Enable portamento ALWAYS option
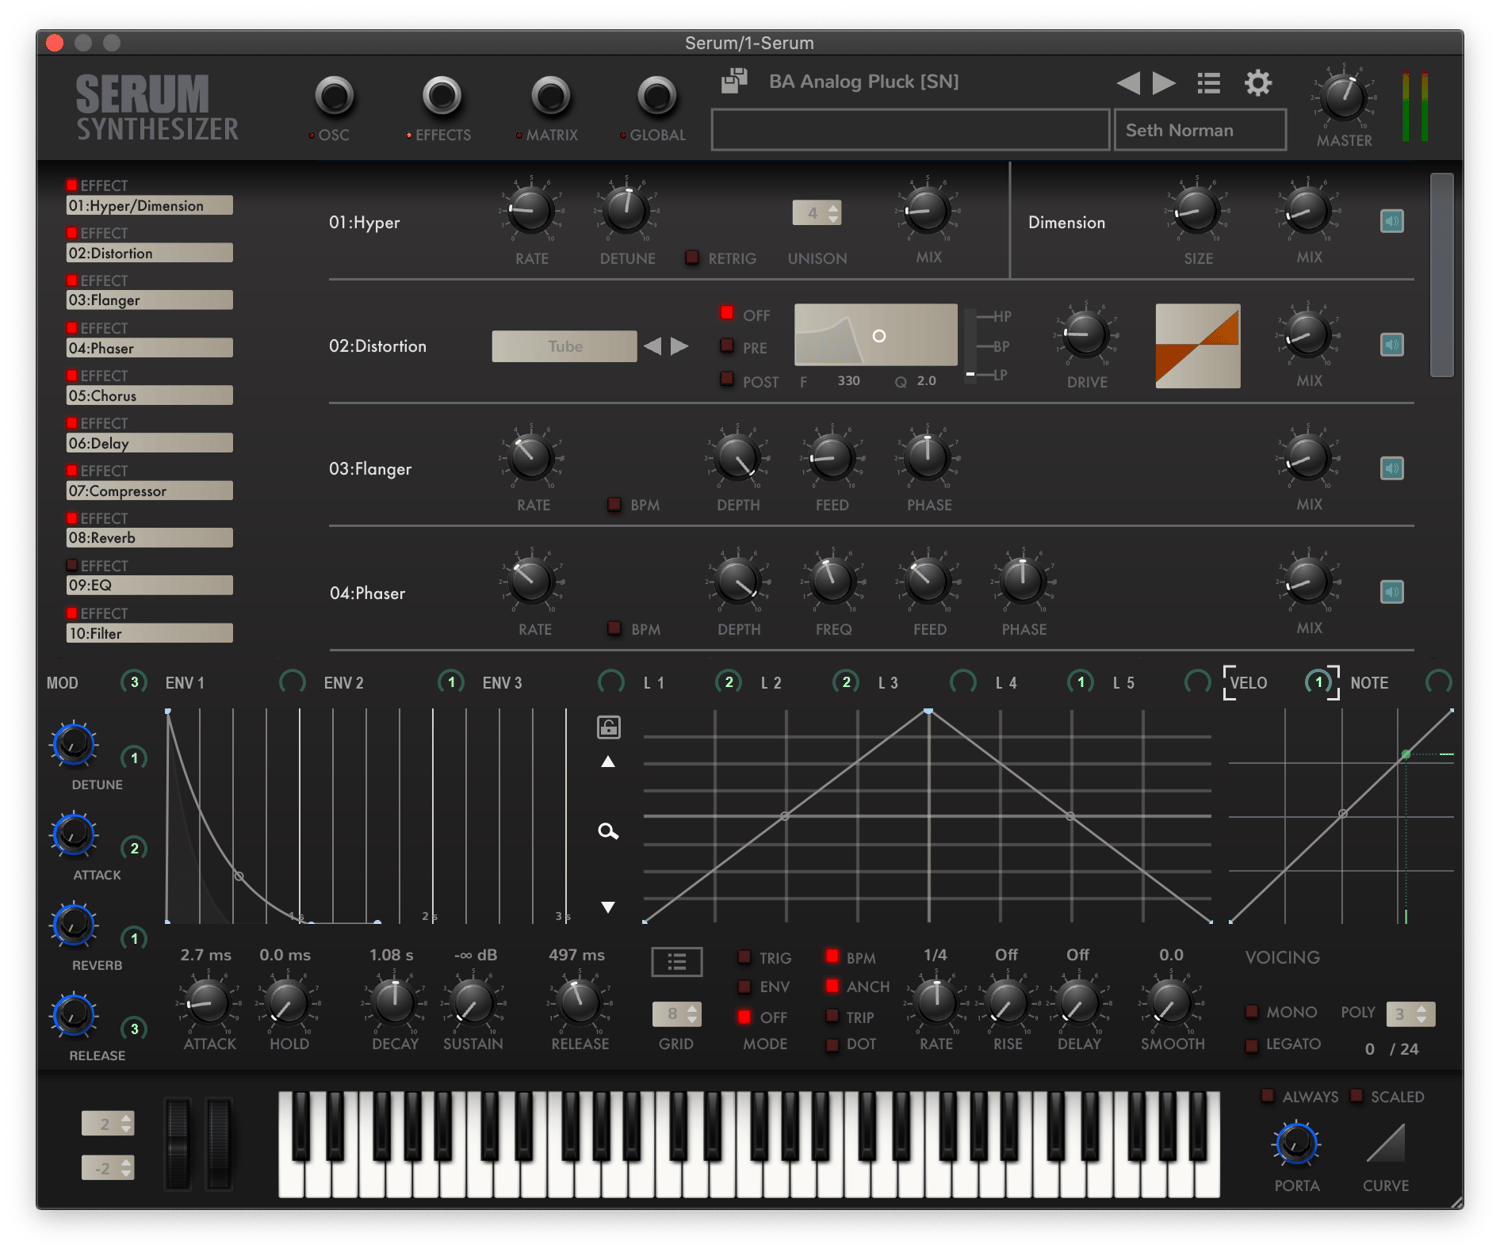This screenshot has width=1500, height=1252. tap(1268, 1096)
